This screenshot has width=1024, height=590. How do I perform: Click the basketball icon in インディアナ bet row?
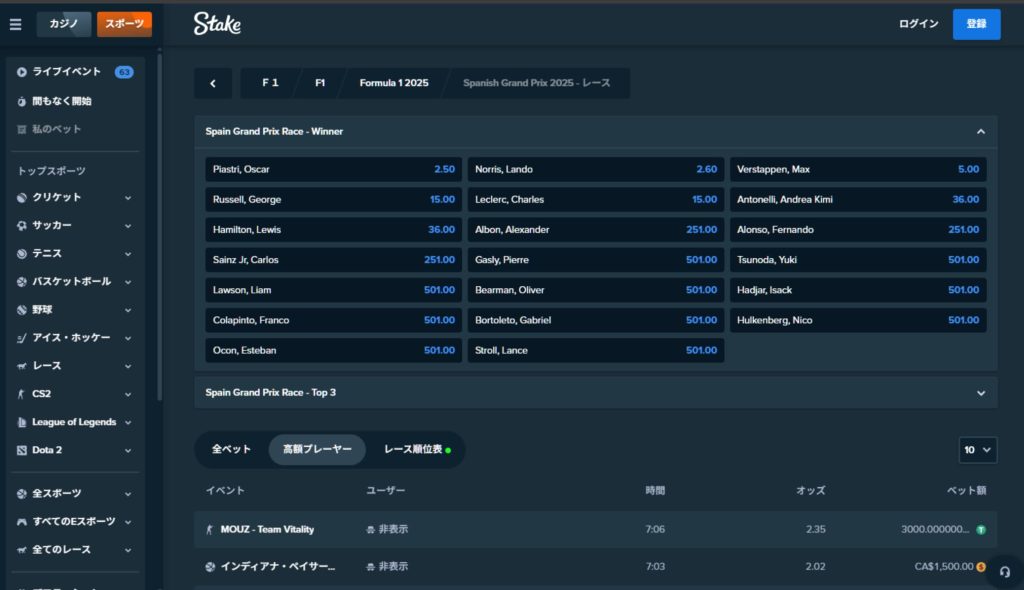[x=210, y=567]
